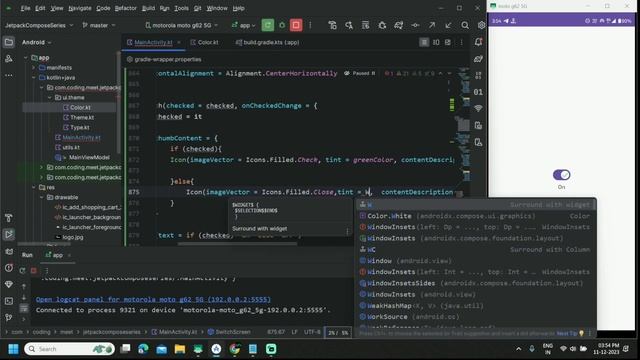Open JetpackComposeSeries project dropdown
Screen dimensions: 640x360
pyautogui.click(x=39, y=25)
